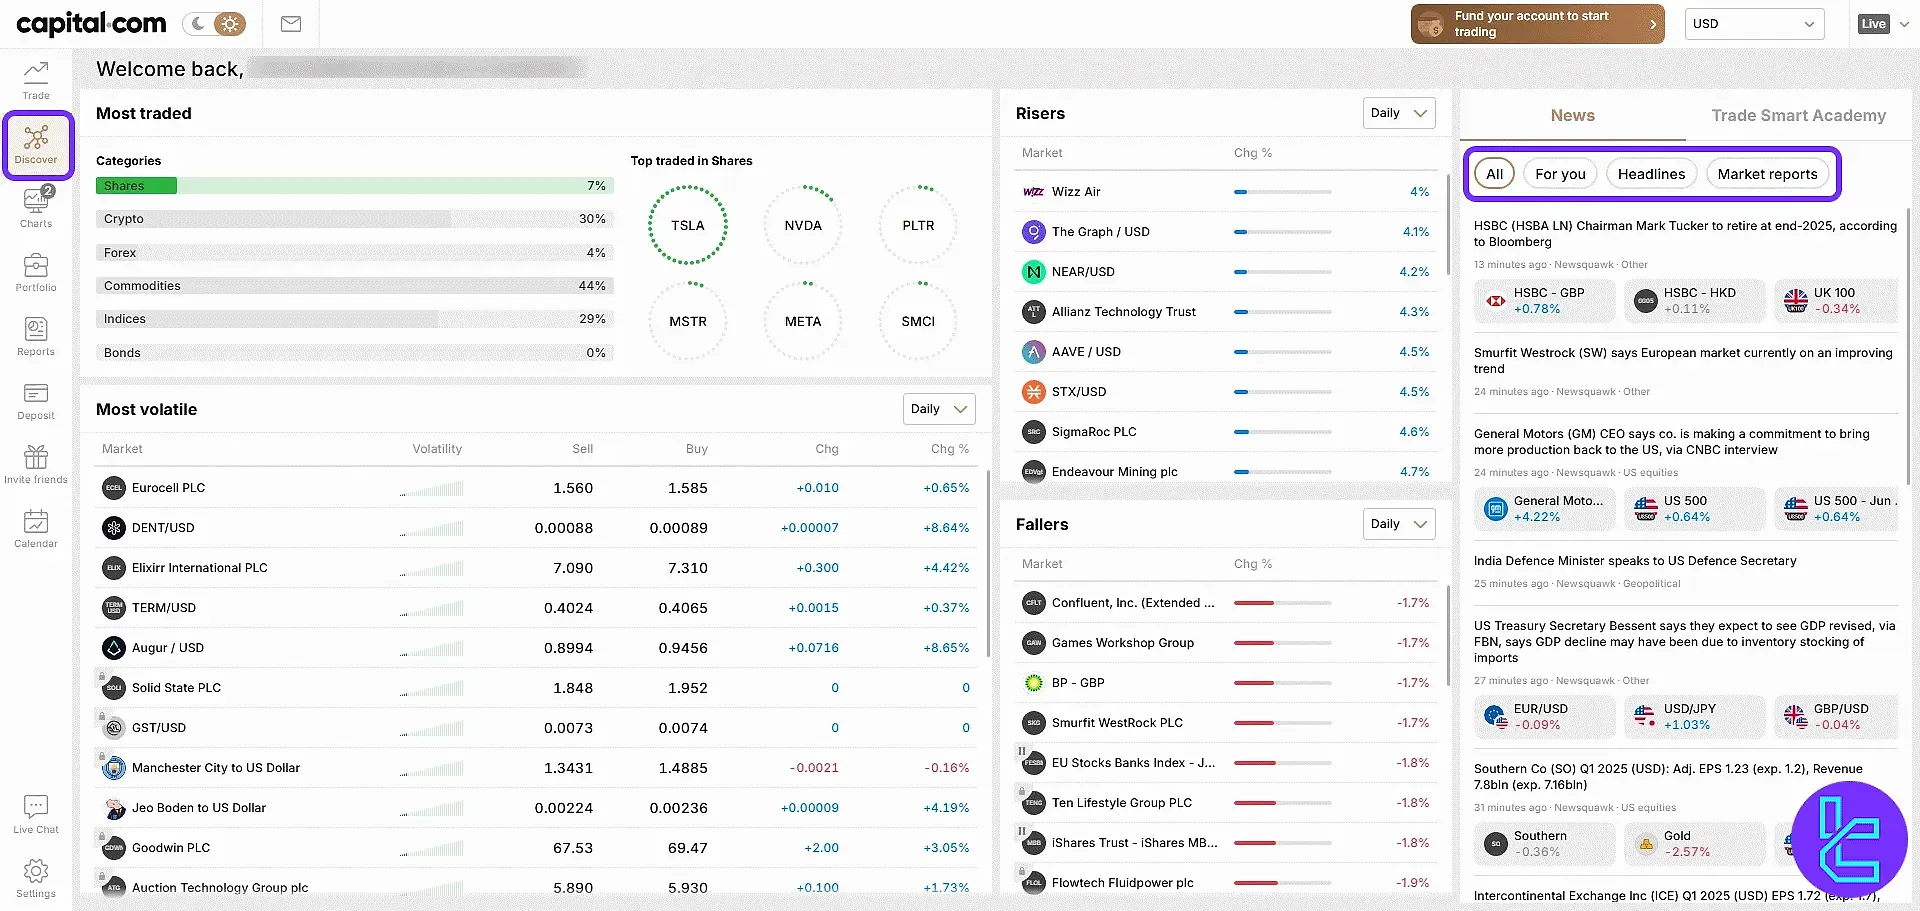Open the HSBC Chairman Mark Tucker headline
The width and height of the screenshot is (1920, 911).
1684,233
